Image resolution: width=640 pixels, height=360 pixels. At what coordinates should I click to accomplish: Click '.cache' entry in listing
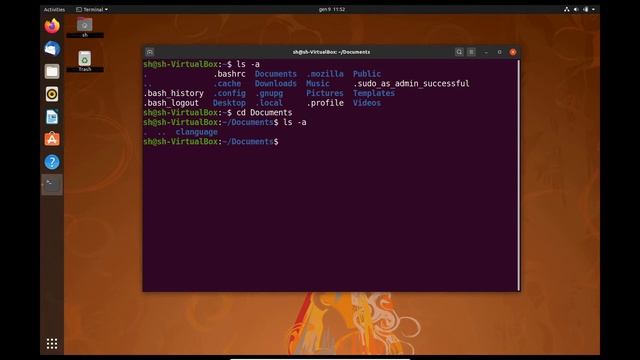[x=227, y=84]
